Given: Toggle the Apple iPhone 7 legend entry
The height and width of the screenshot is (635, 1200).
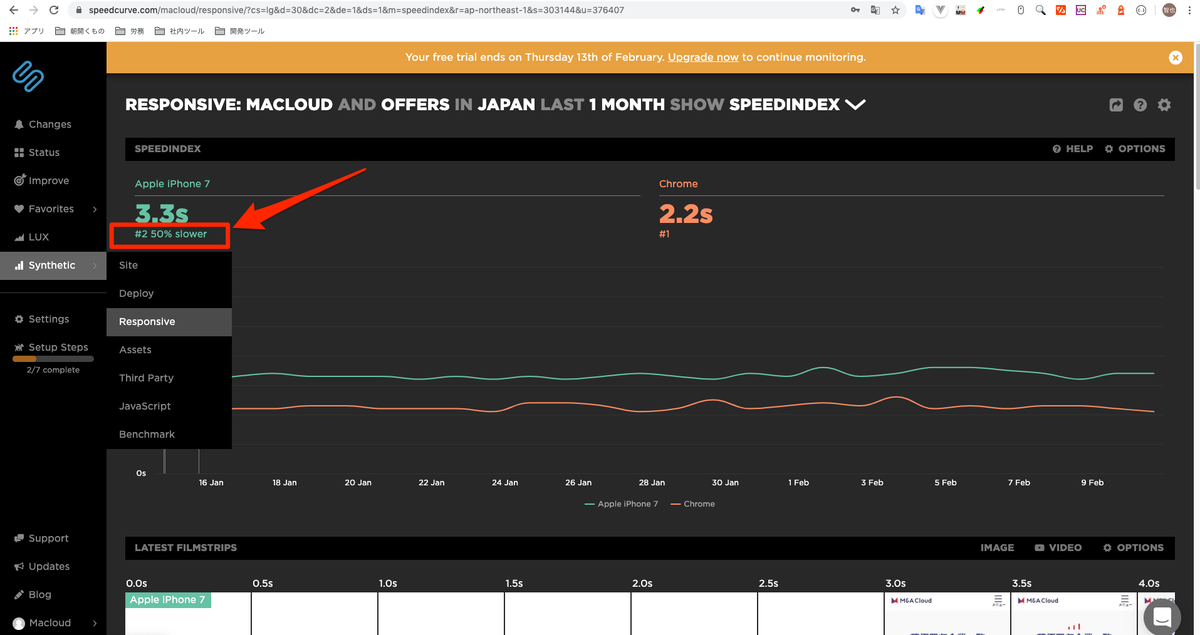Looking at the screenshot, I should pos(621,504).
